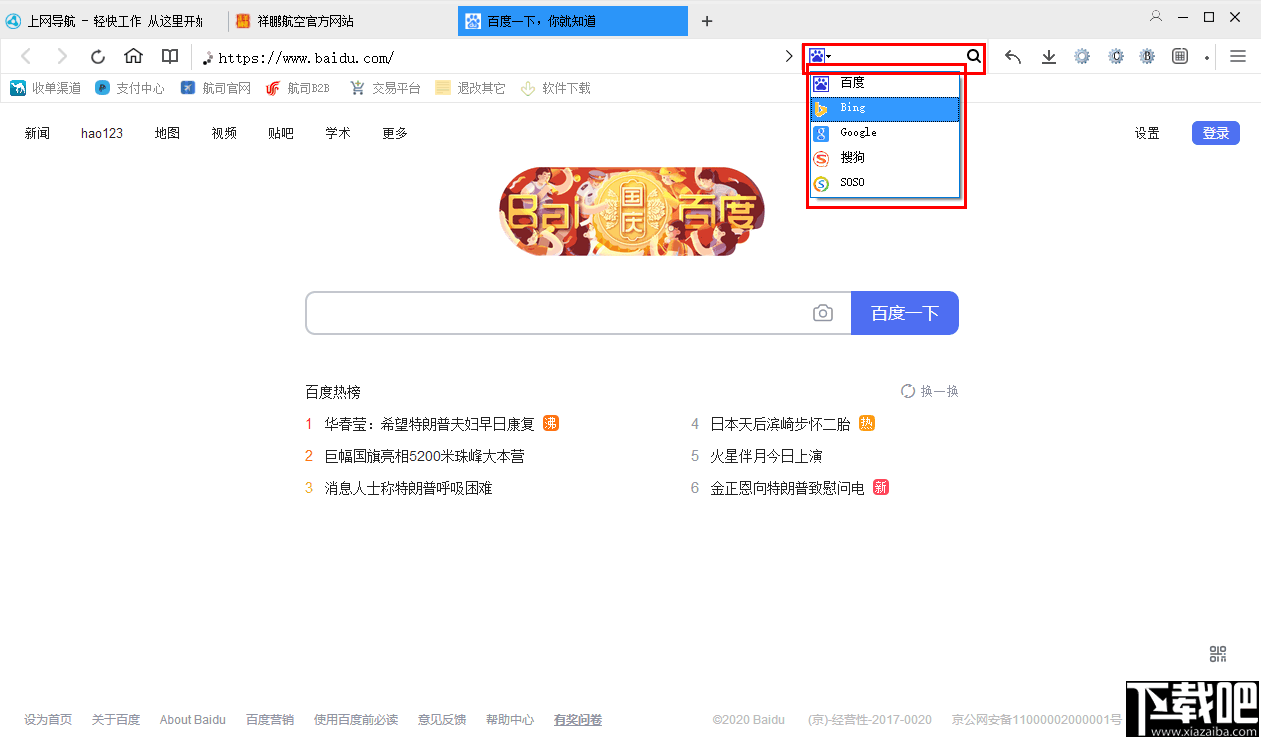Viewport: 1261px width, 737px height.
Task: Open the 帮助中心 footer link
Action: tap(510, 719)
